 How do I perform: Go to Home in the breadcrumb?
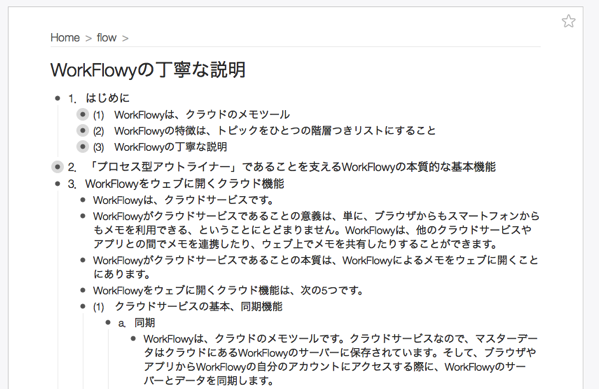click(65, 37)
